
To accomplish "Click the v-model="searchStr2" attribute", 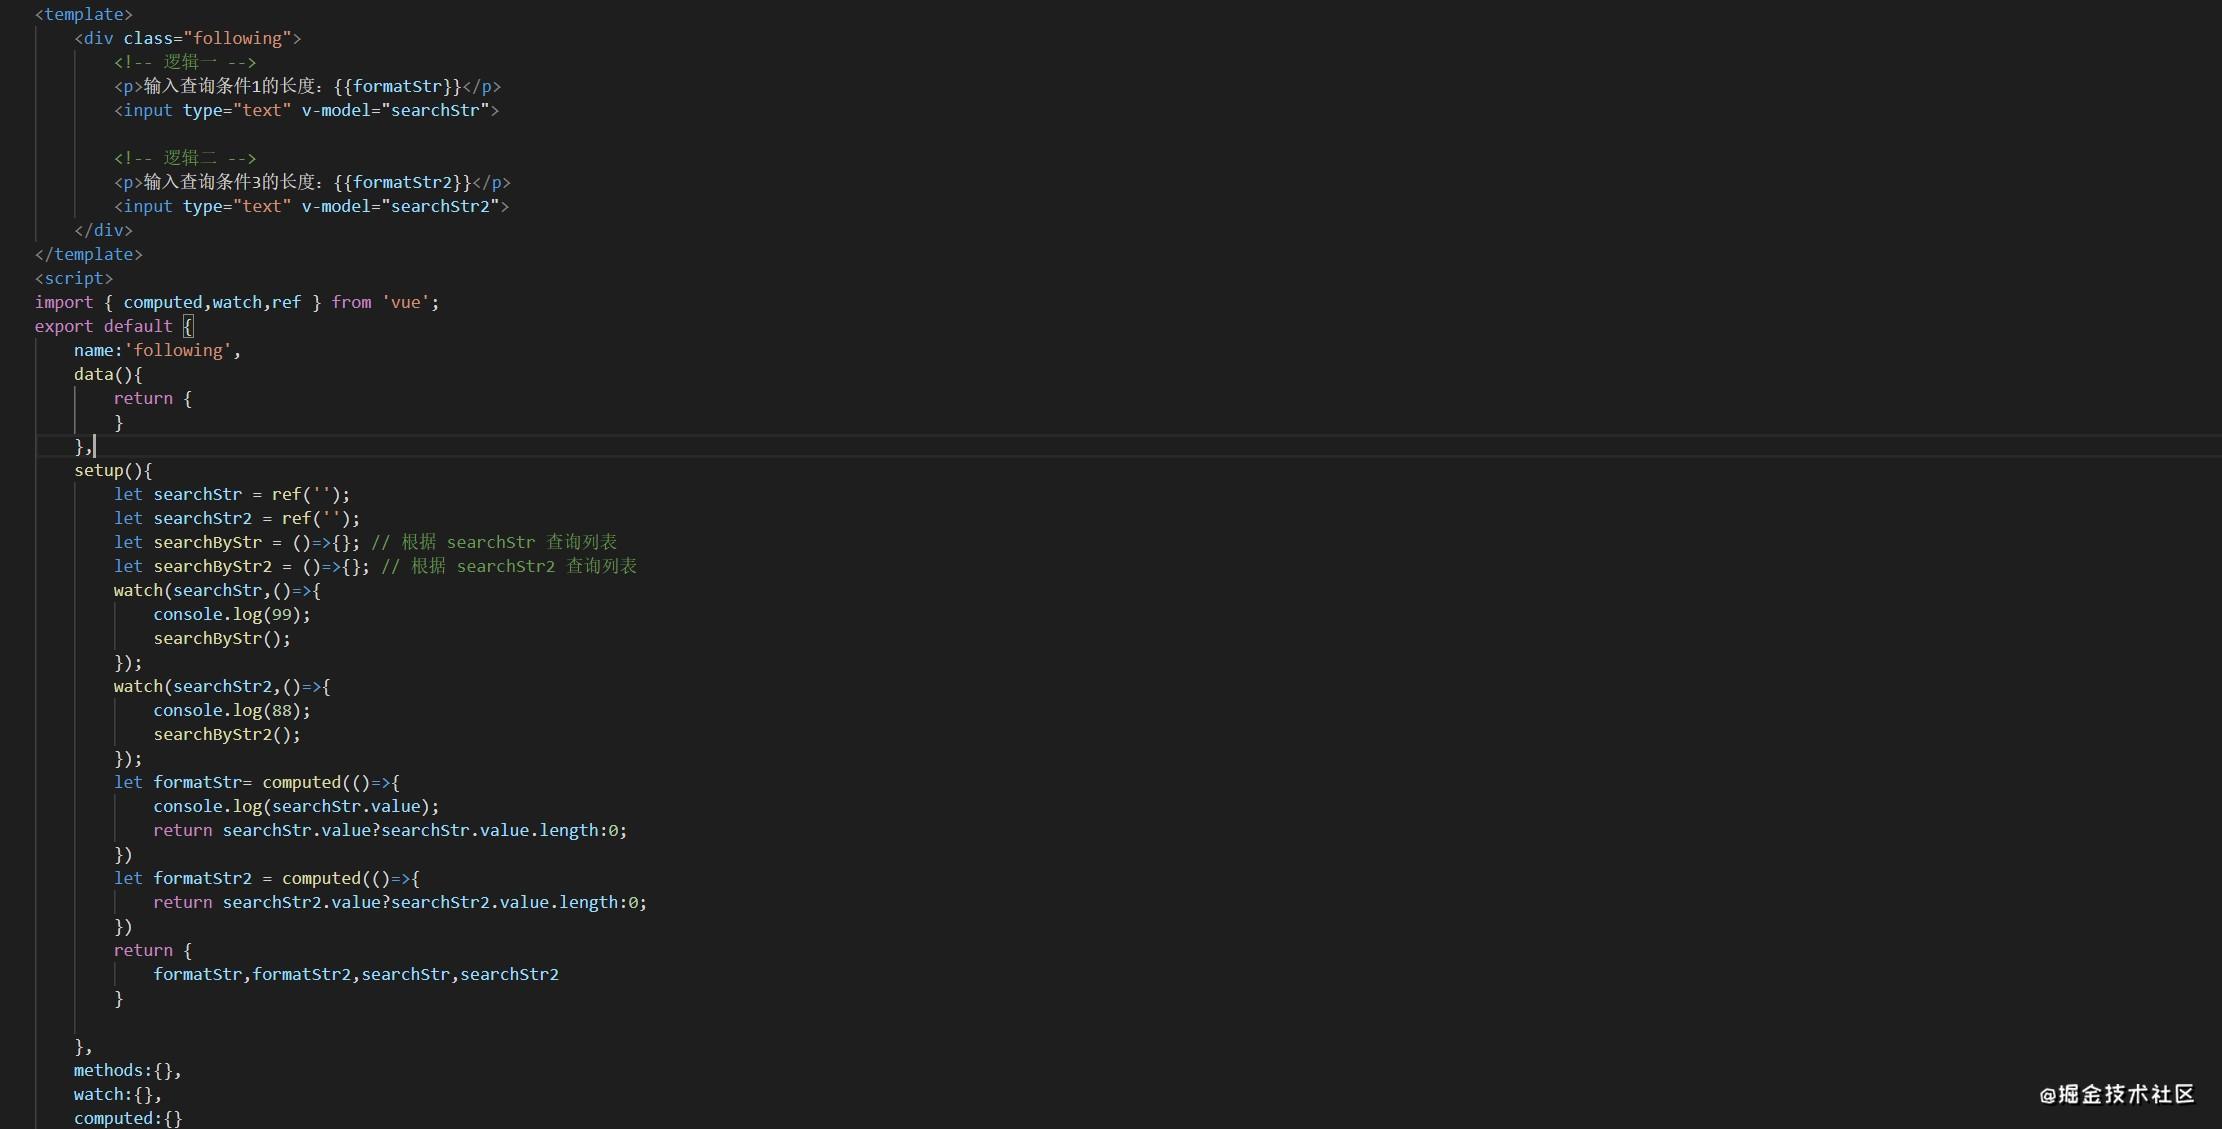I will click(400, 206).
